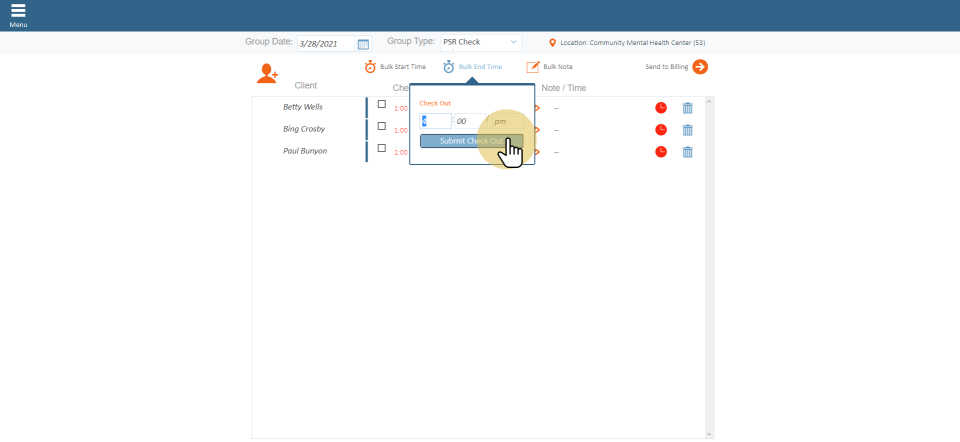Click the pm field in Check Out

click(502, 121)
